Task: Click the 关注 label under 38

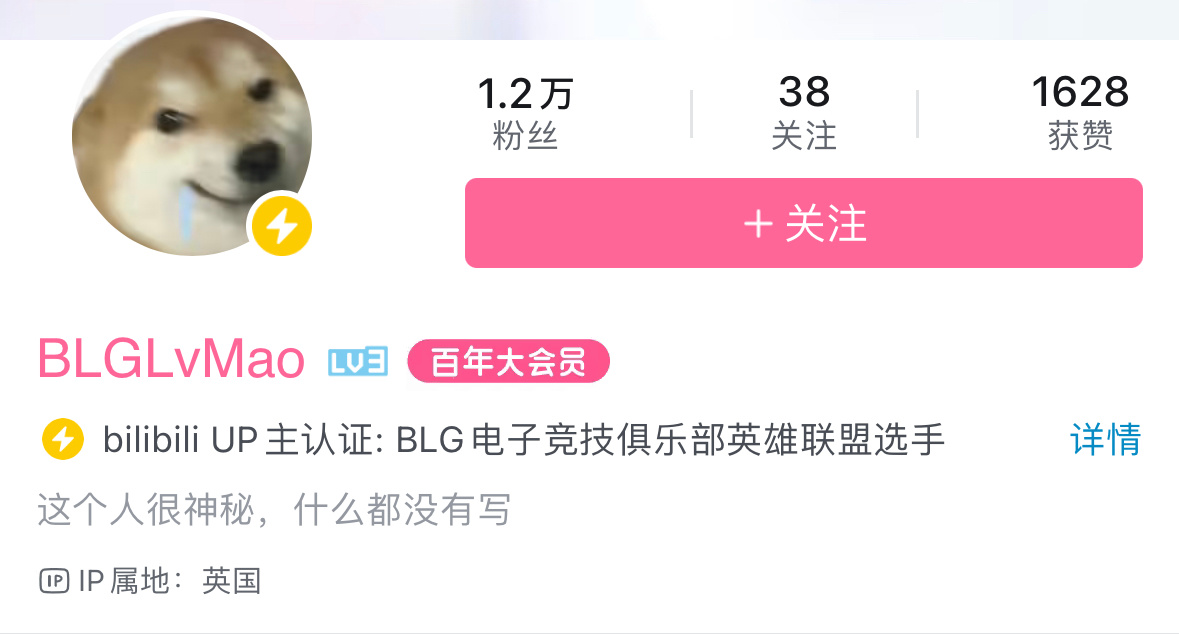Action: [804, 136]
